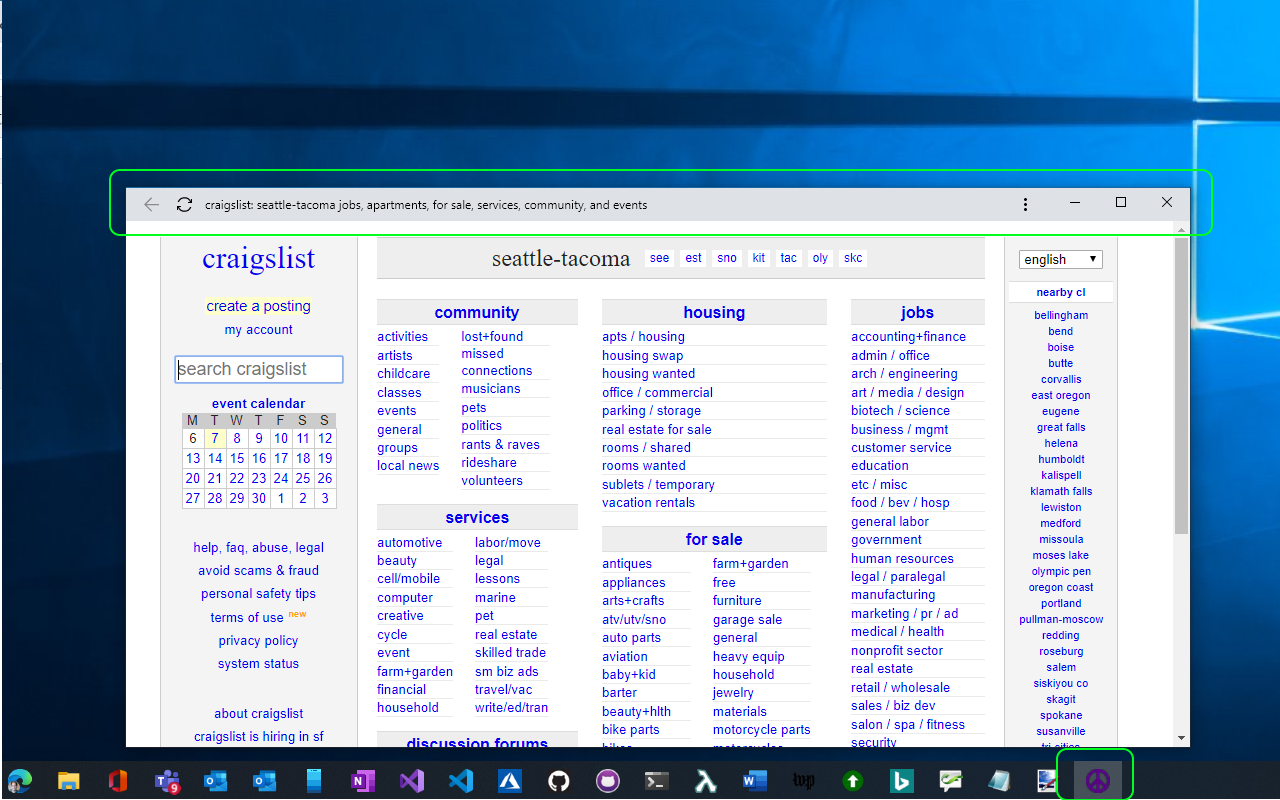
Task: Open 'motorcycle parts' for sale link
Action: pyautogui.click(x=761, y=730)
